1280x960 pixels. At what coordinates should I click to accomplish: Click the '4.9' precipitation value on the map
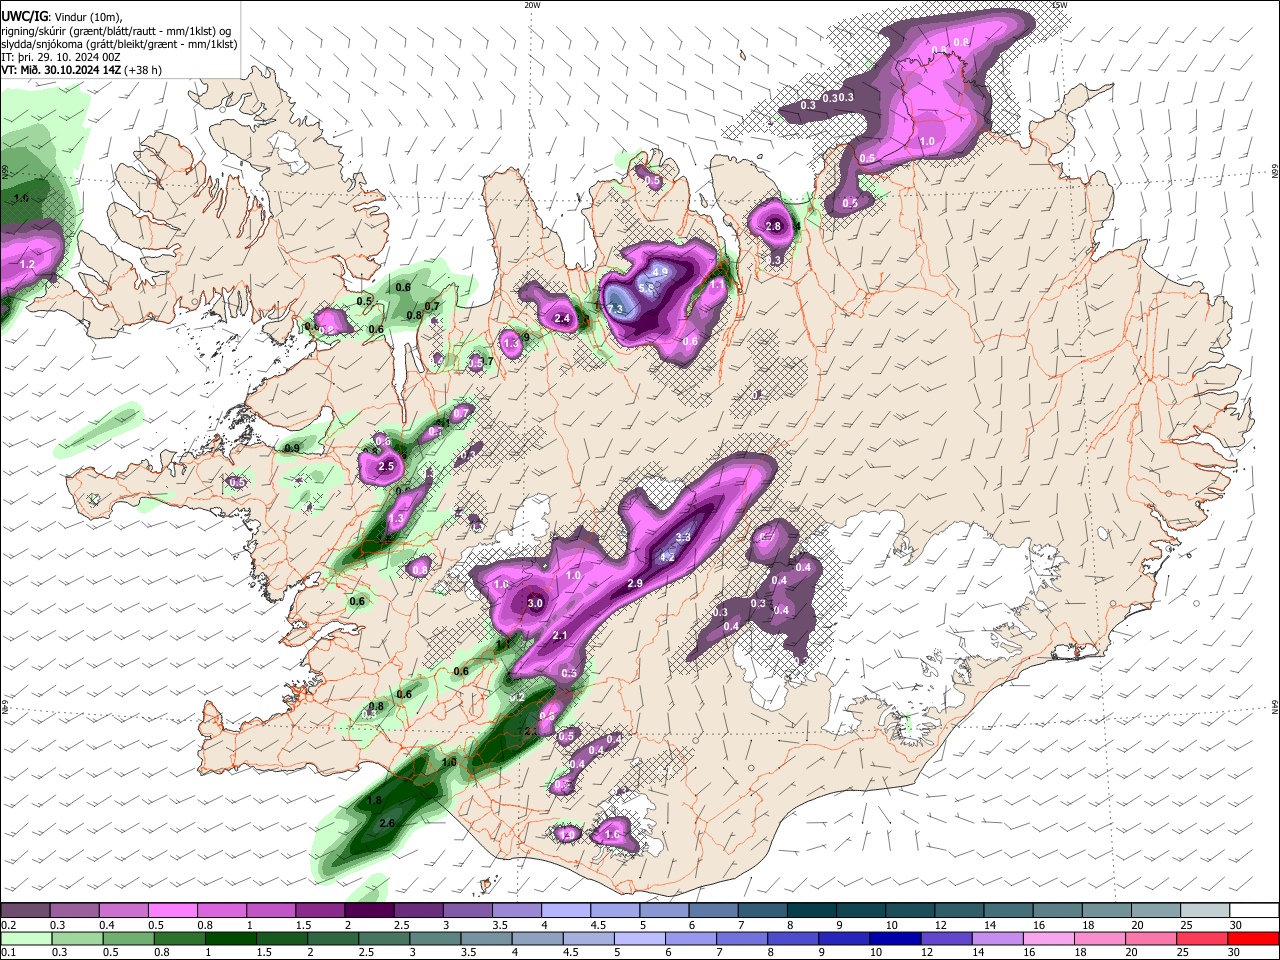pos(659,271)
